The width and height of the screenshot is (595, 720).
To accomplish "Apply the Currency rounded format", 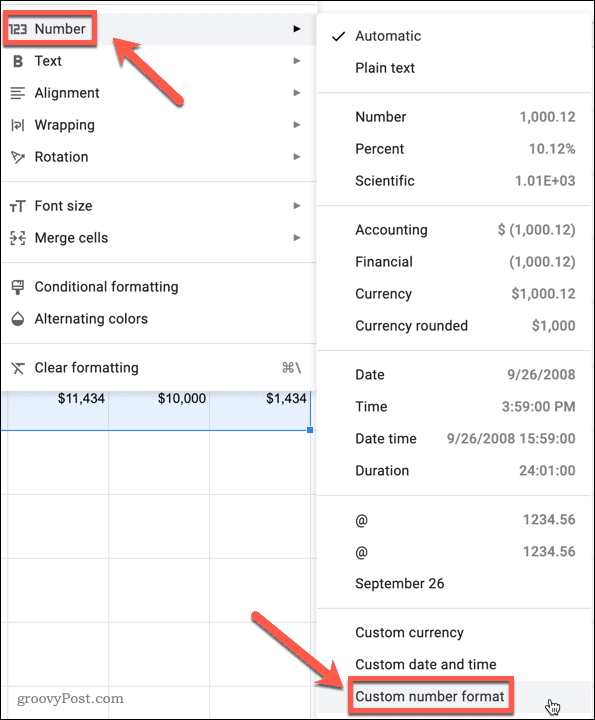I will (x=454, y=326).
